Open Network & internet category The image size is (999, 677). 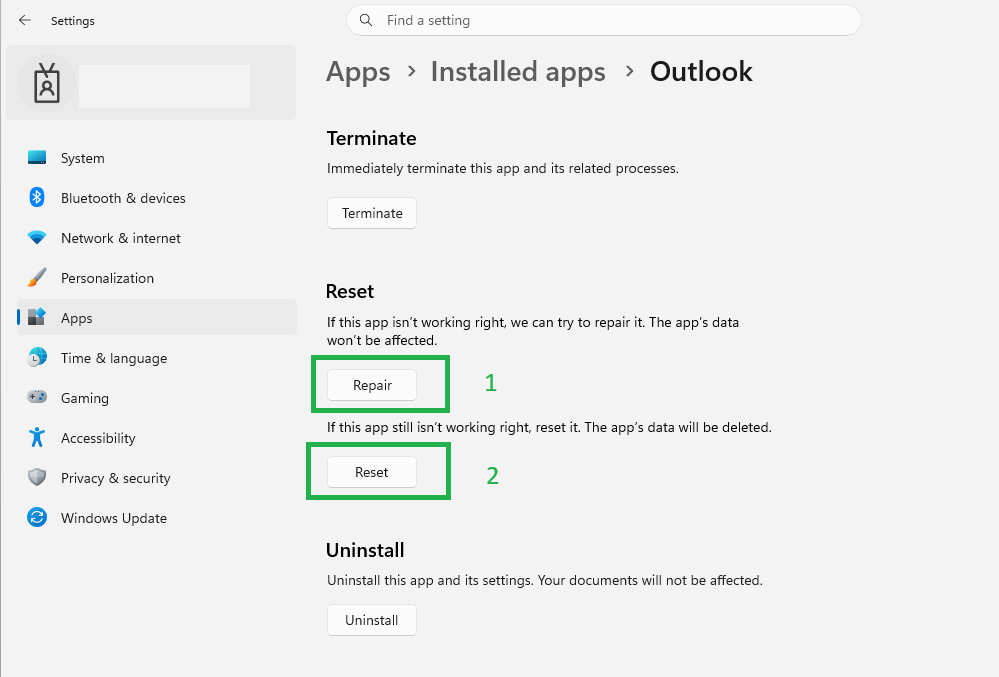pyautogui.click(x=157, y=238)
